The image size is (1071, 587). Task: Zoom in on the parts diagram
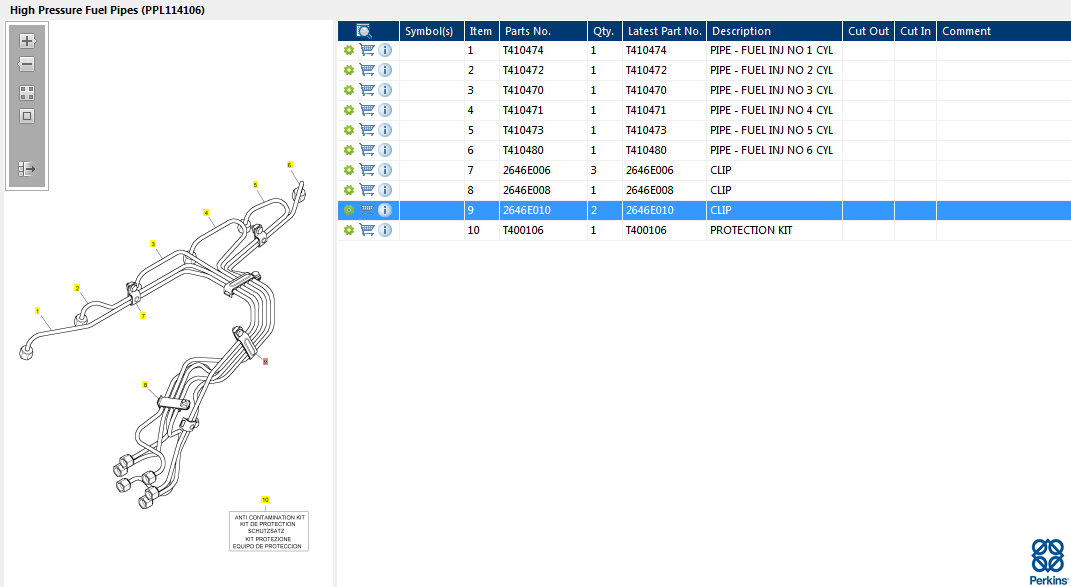click(27, 41)
